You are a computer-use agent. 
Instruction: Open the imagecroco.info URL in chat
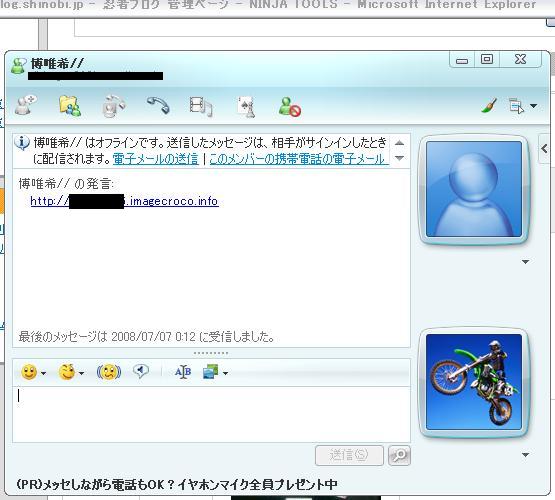coord(125,201)
